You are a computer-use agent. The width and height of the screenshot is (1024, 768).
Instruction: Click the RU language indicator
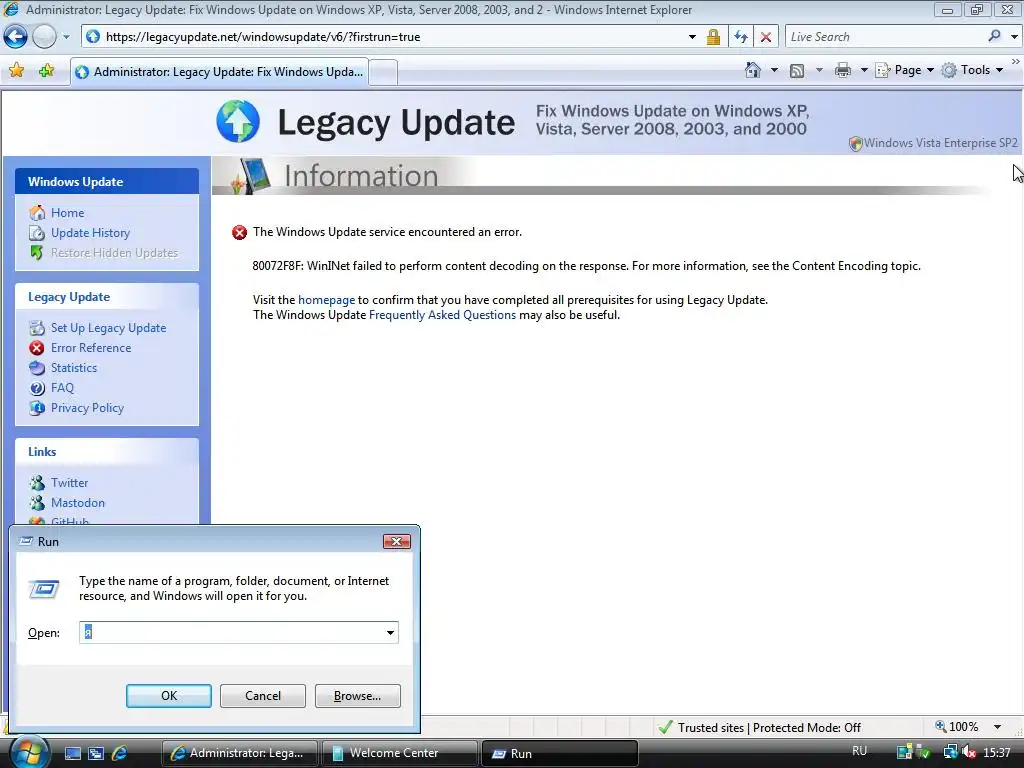[x=859, y=751]
